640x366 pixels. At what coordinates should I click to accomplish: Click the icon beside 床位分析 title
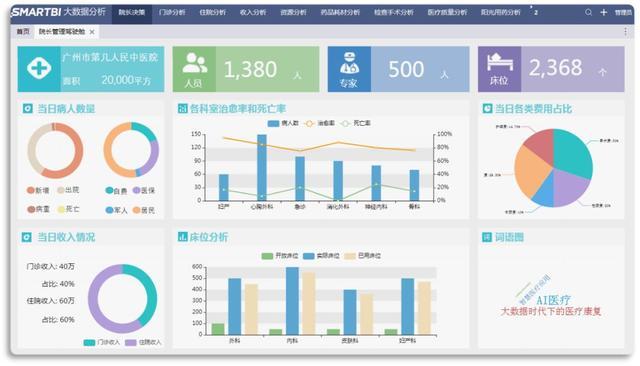coord(182,237)
